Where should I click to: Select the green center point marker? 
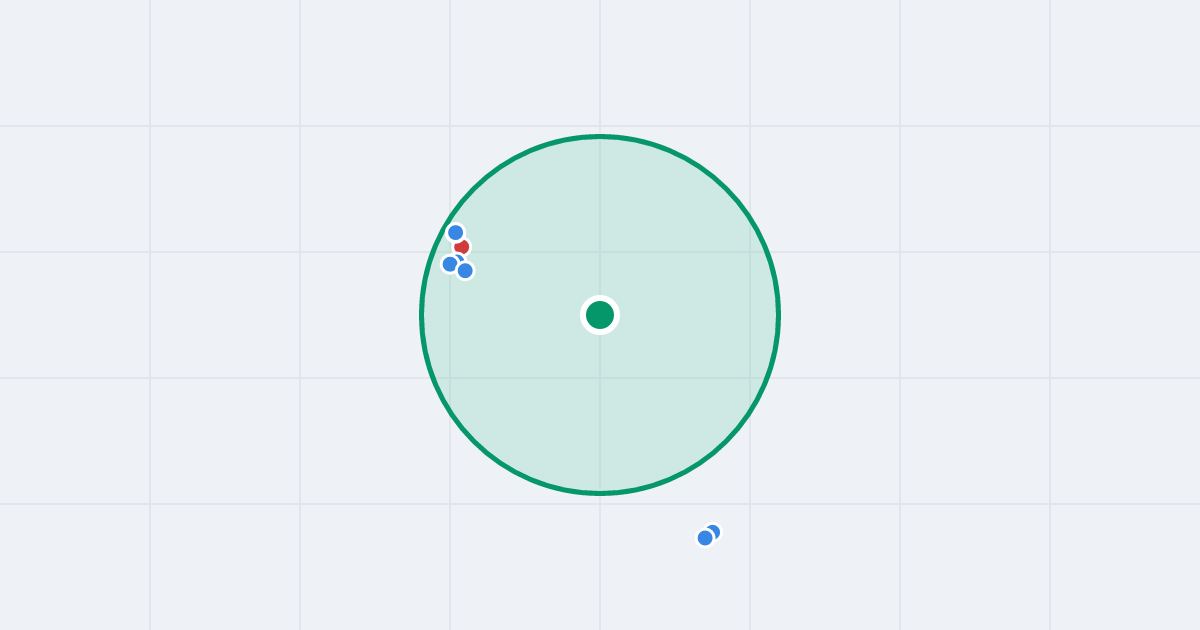600,315
